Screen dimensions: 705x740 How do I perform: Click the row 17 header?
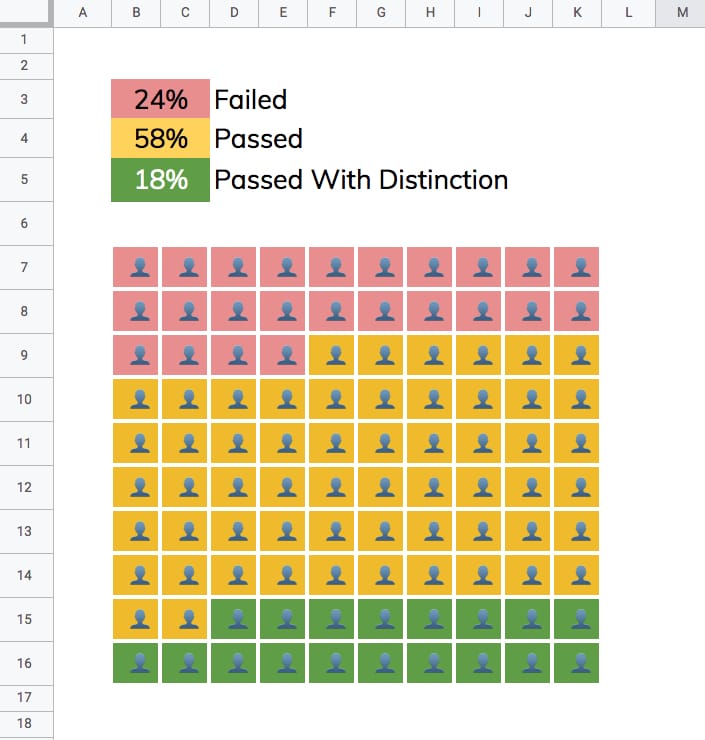25,697
